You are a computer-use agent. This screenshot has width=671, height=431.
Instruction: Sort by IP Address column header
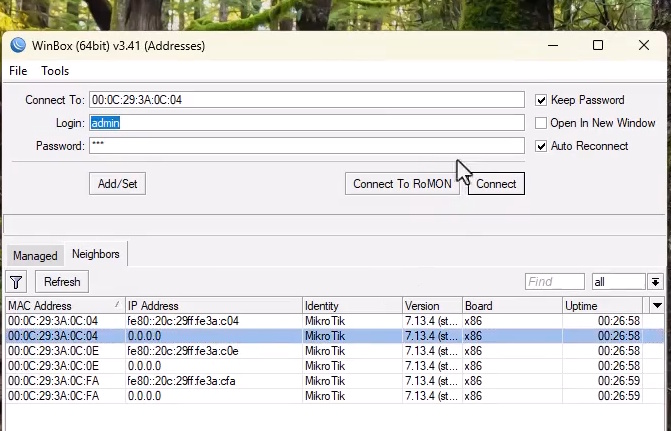pos(214,306)
